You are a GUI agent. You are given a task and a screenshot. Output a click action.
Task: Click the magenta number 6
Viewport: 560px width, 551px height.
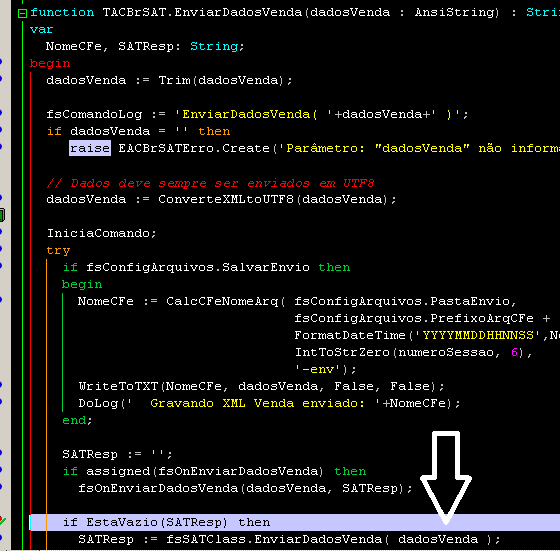[x=514, y=353]
